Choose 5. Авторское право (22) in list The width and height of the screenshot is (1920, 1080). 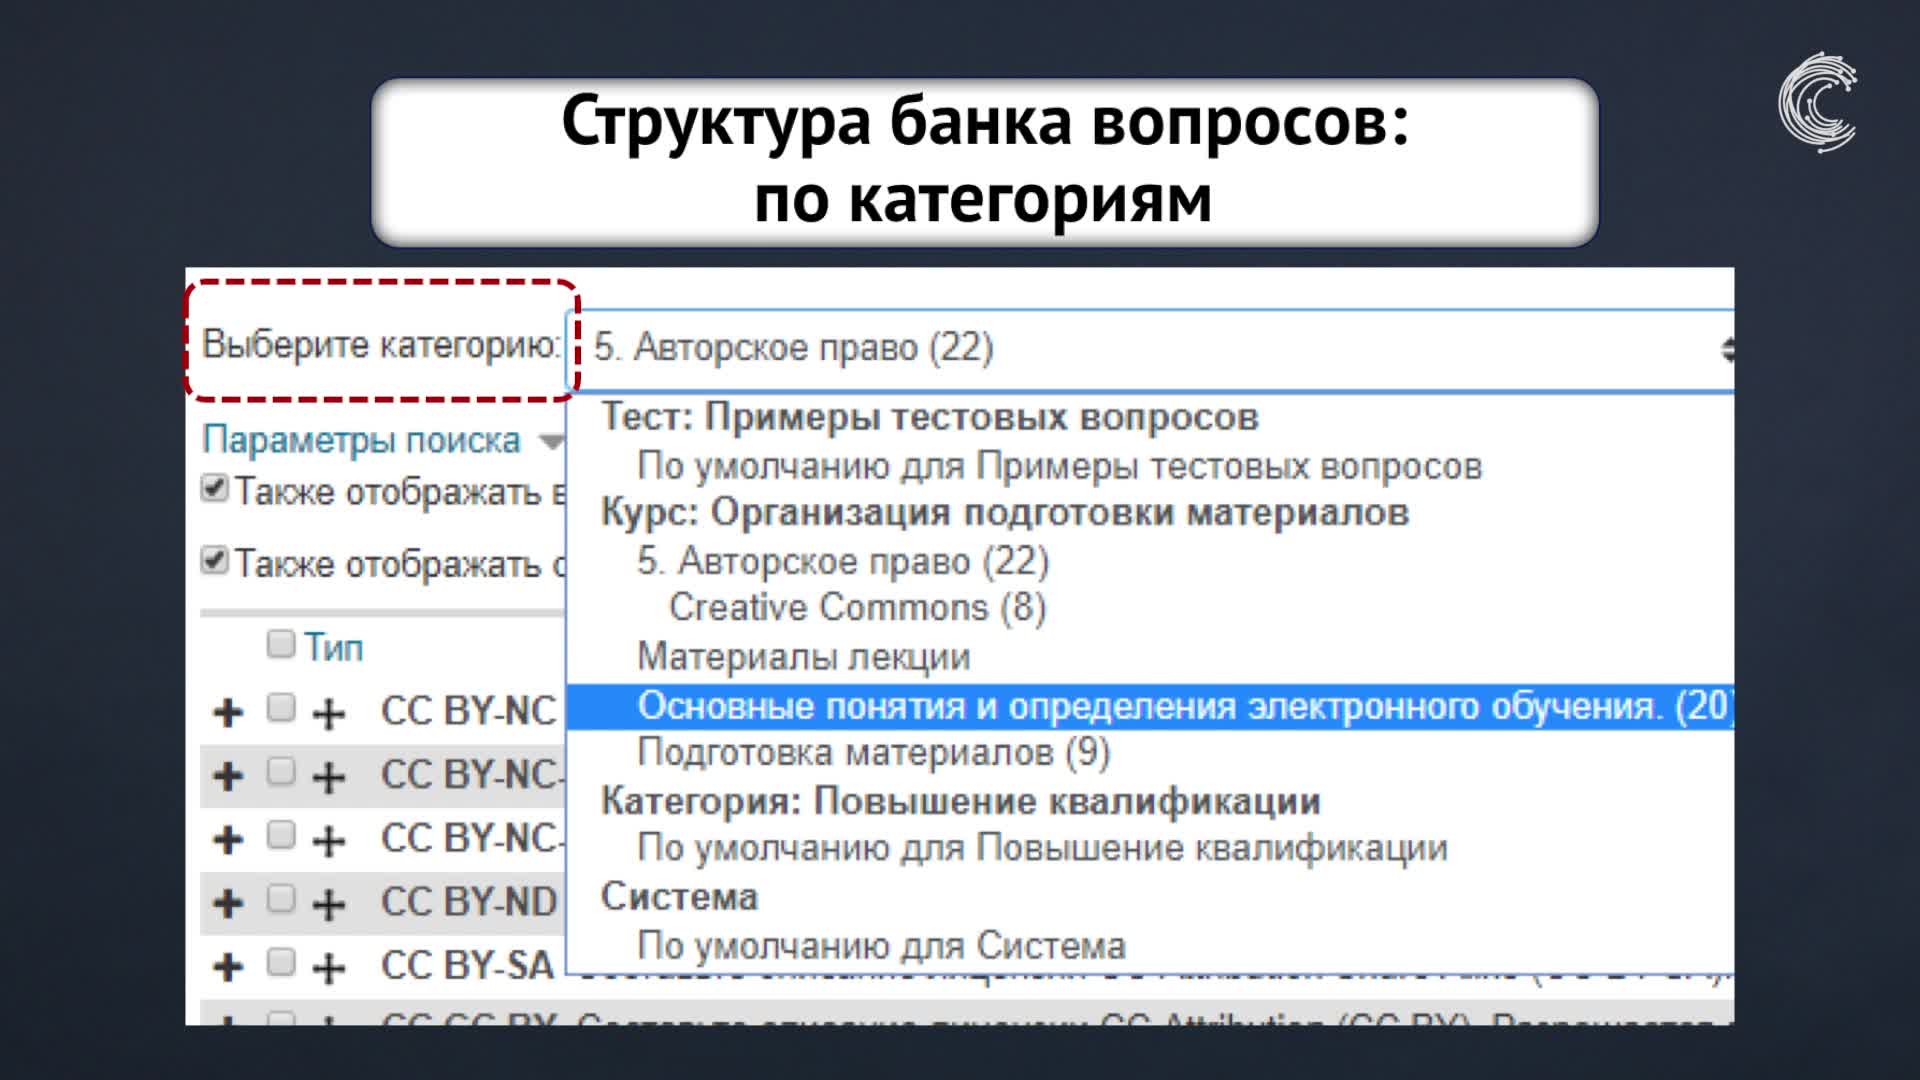click(x=843, y=561)
